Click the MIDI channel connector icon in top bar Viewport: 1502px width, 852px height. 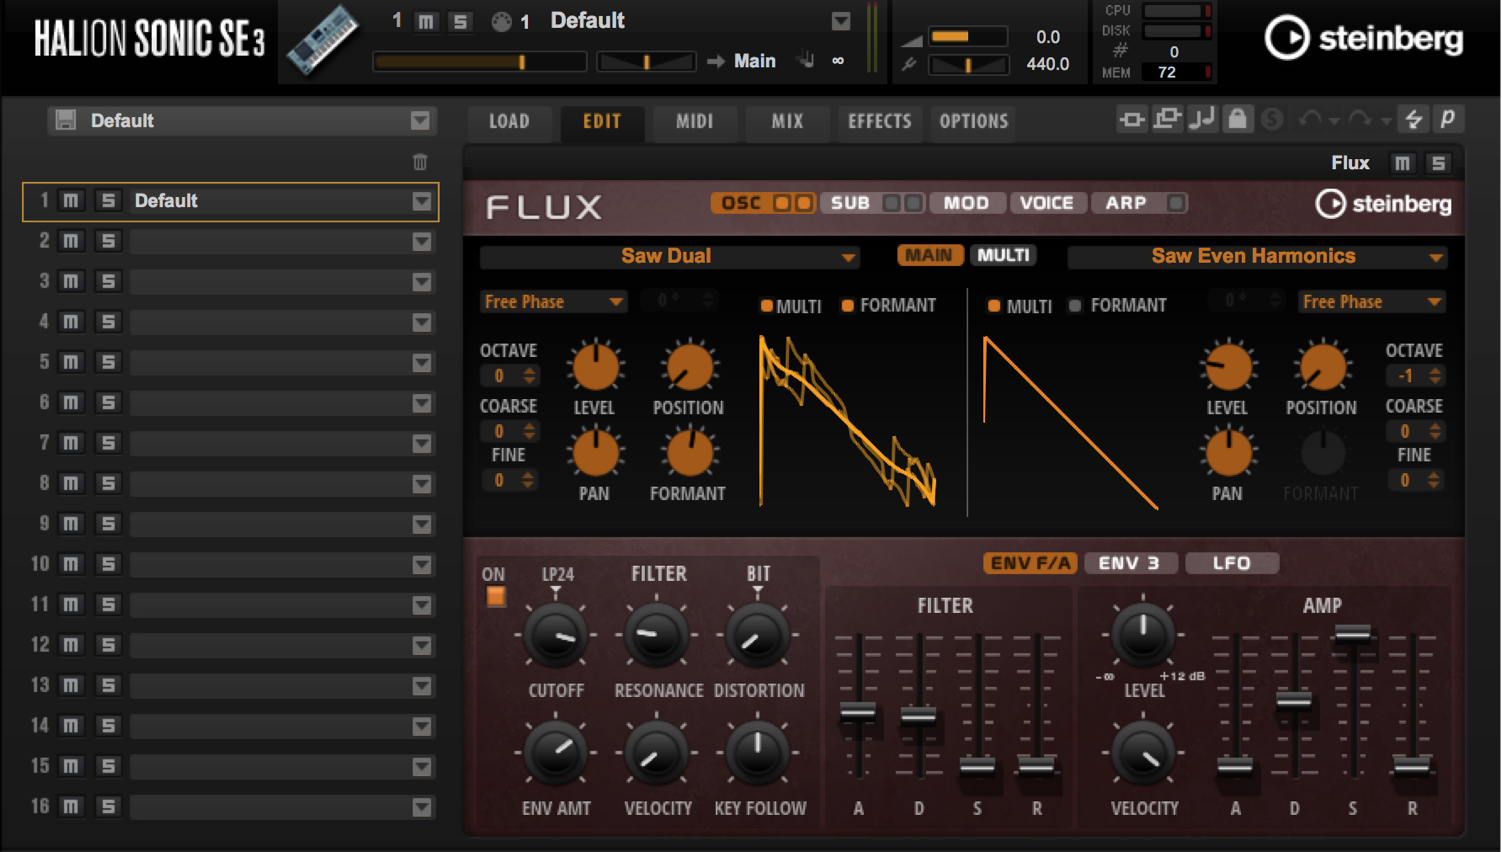501,21
